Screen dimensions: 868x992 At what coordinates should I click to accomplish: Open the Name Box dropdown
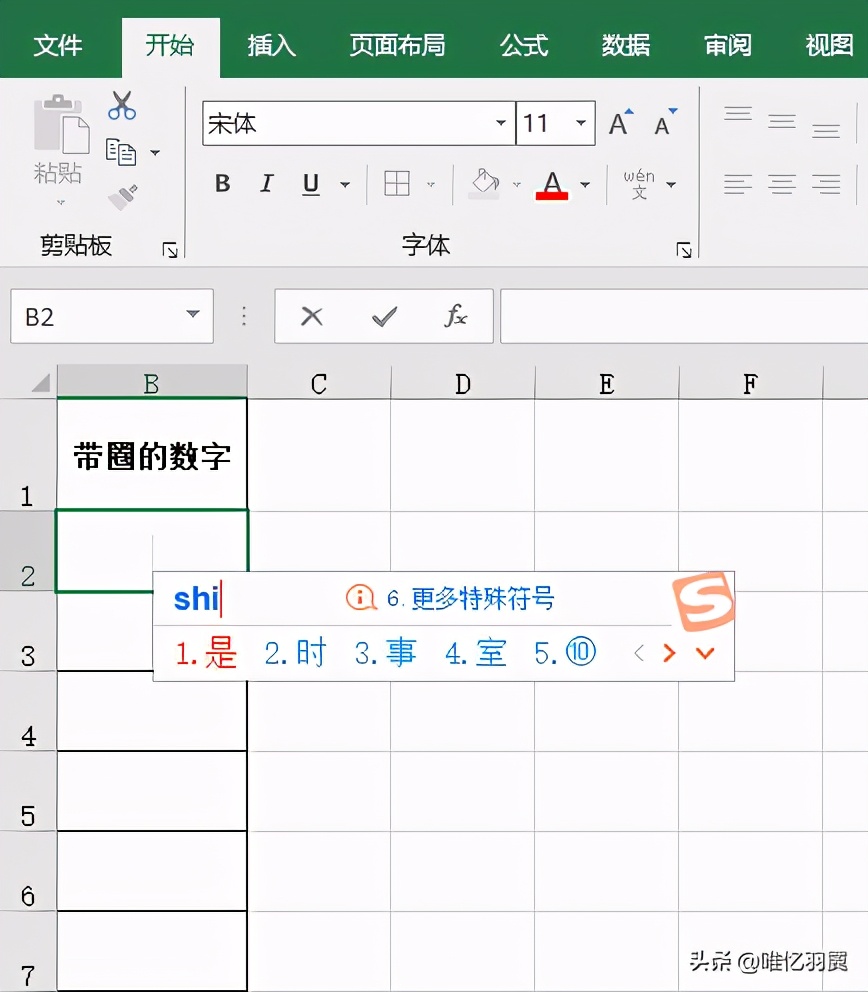click(x=193, y=314)
